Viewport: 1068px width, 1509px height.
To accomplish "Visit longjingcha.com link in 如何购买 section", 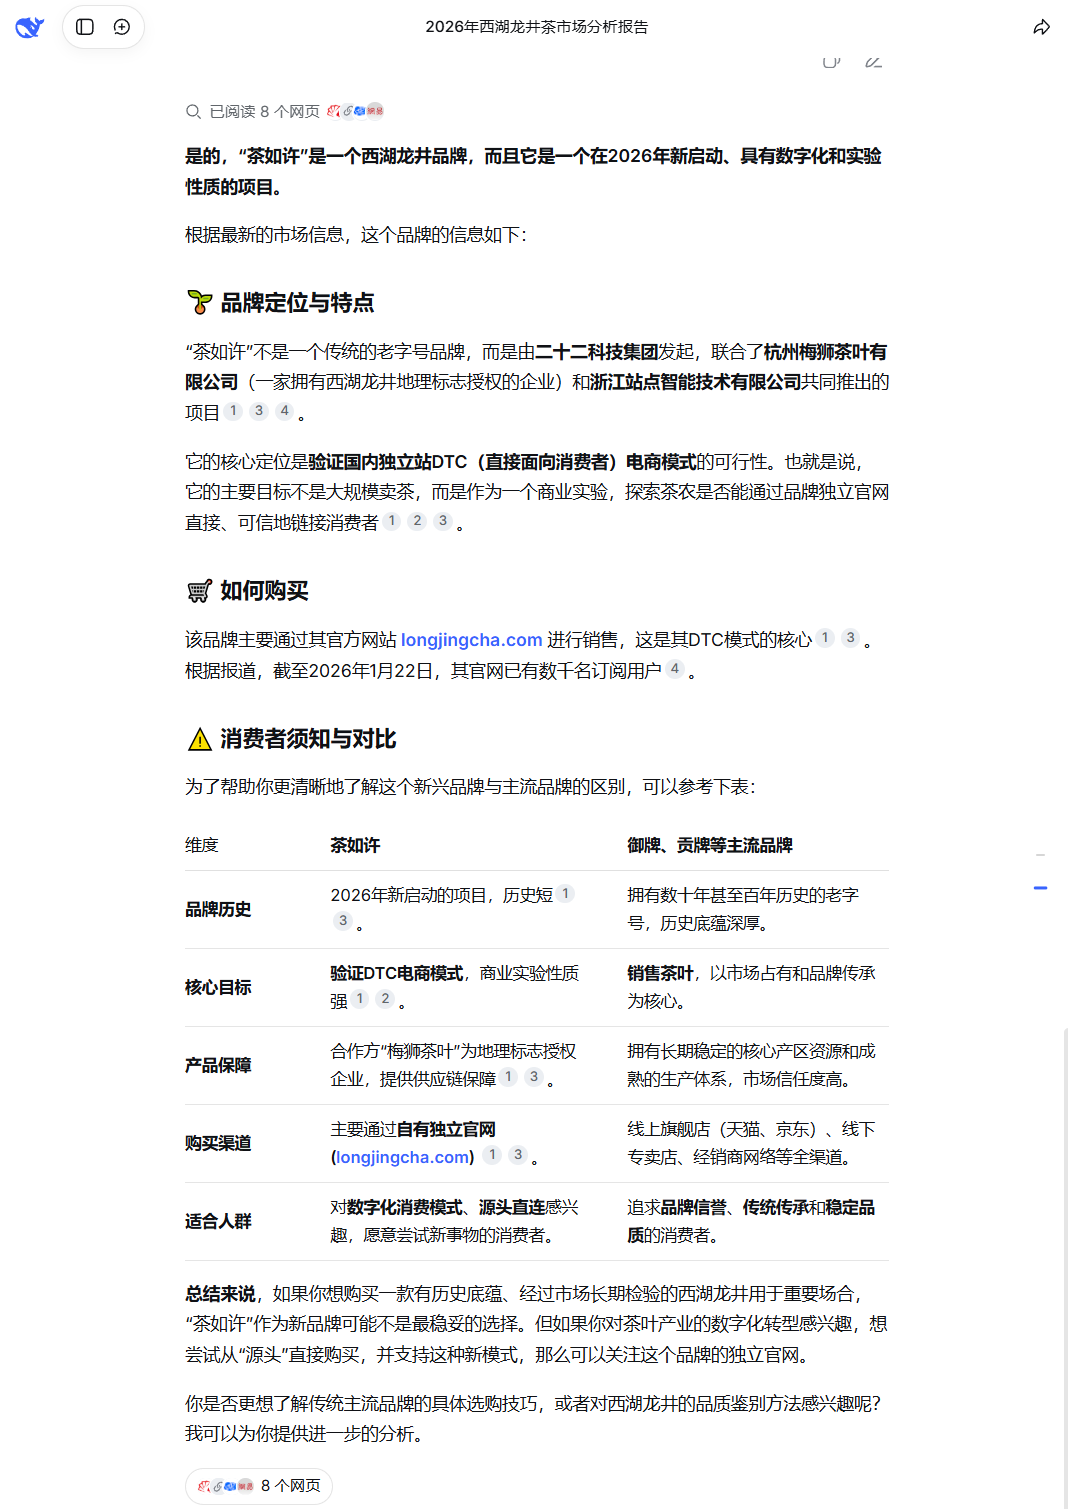I will (x=472, y=640).
